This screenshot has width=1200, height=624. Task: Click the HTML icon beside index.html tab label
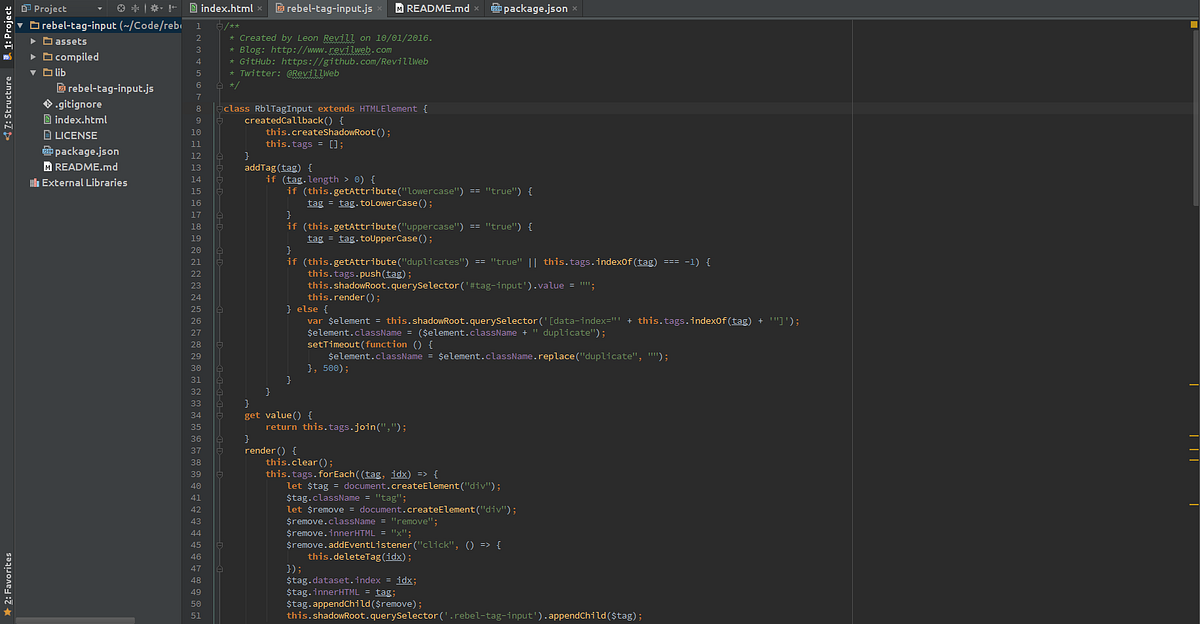coord(195,7)
